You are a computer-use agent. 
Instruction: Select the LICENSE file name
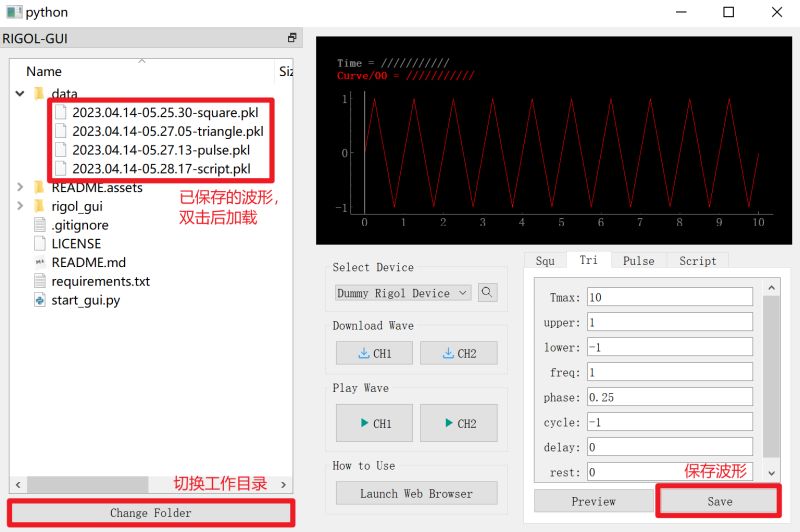click(x=76, y=243)
